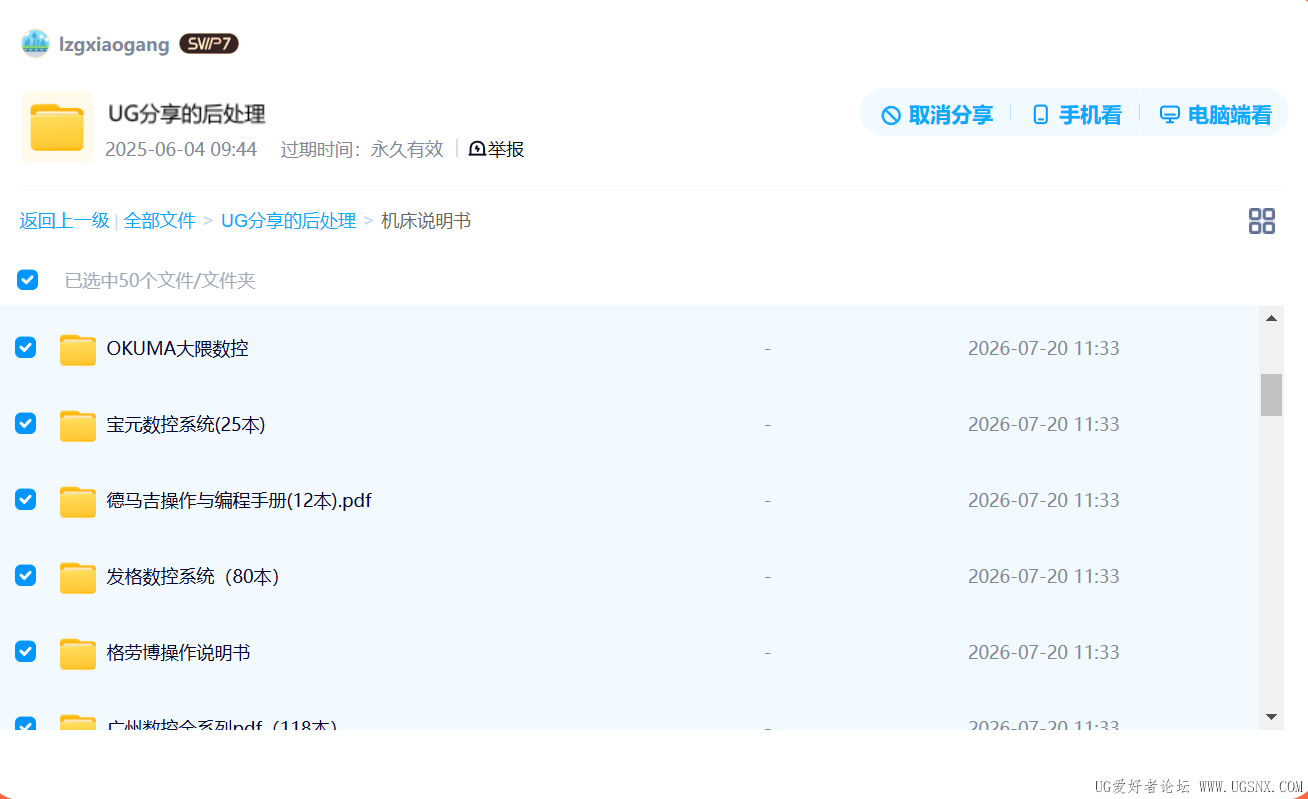This screenshot has height=799, width=1308.
Task: Uncheck the 德马吉操作与编程手册 checkbox
Action: 25,500
